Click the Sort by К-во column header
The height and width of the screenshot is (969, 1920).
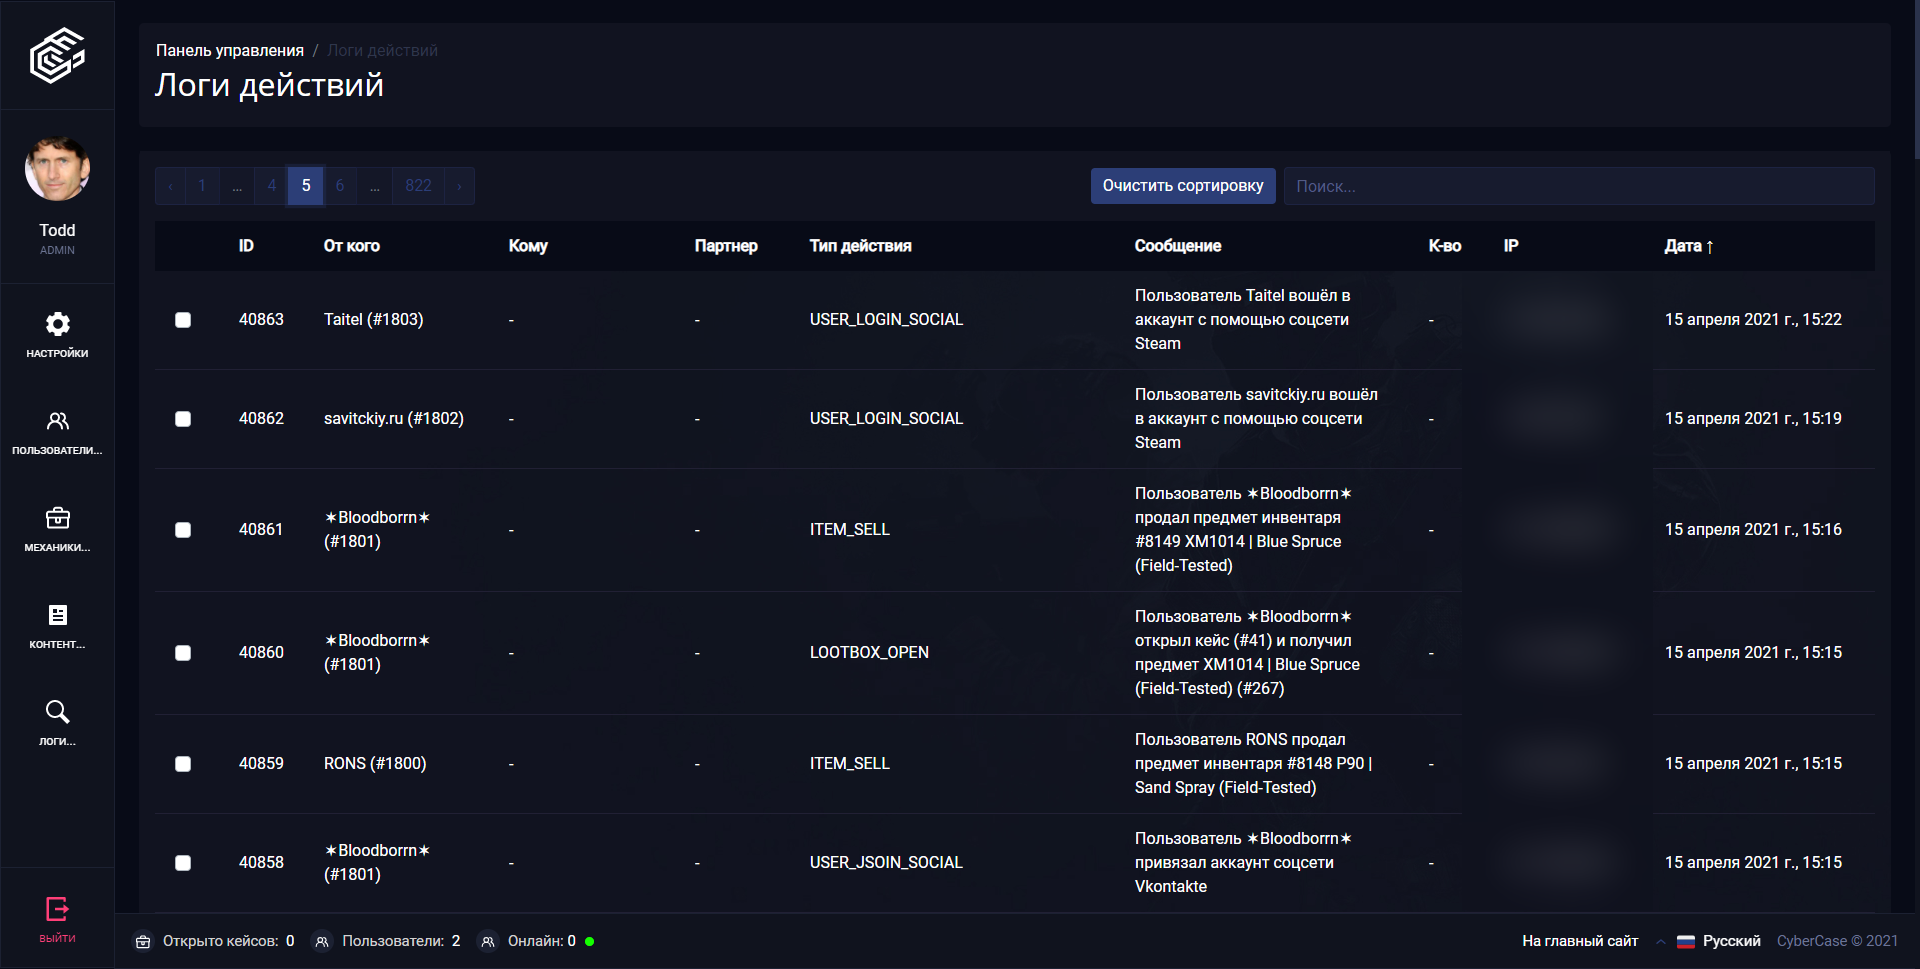pos(1445,246)
